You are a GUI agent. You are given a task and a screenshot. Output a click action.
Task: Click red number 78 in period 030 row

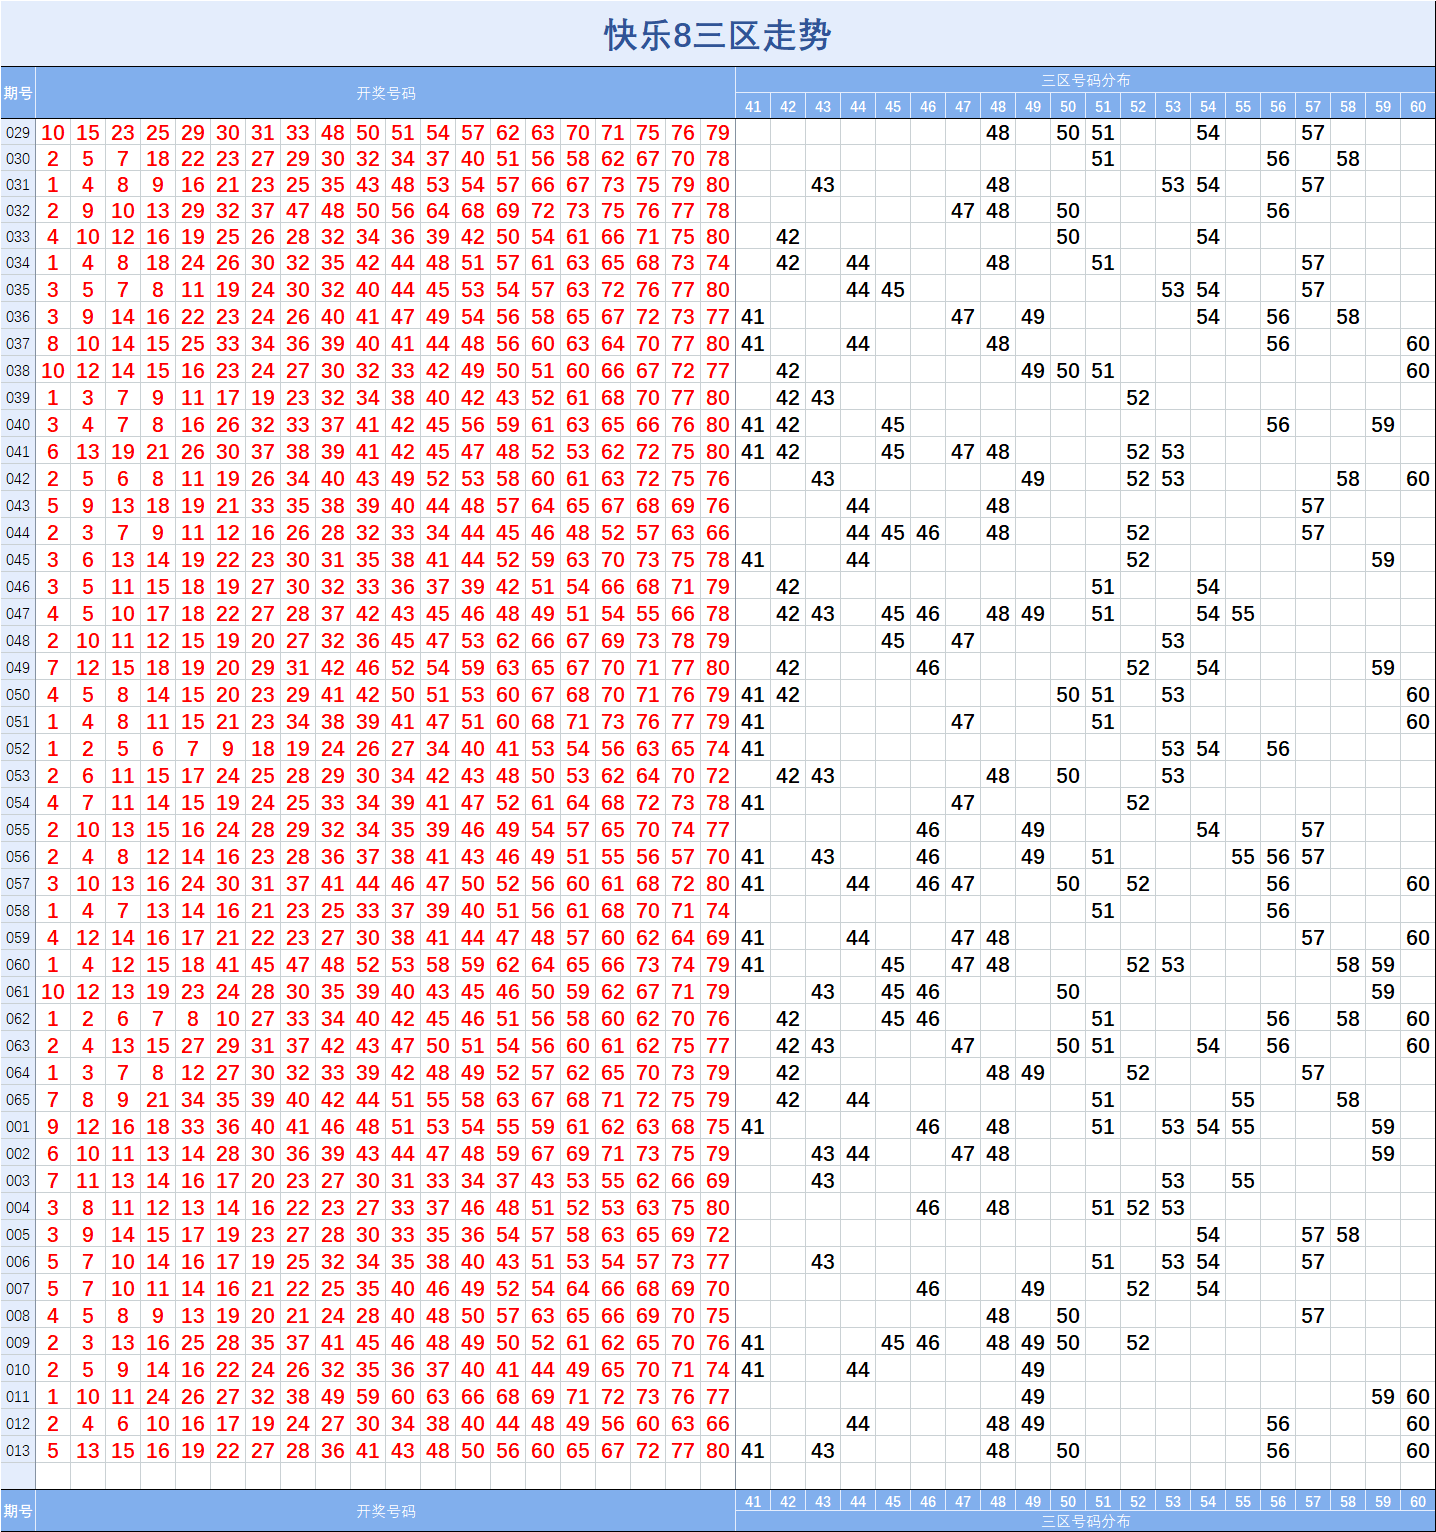pyautogui.click(x=718, y=159)
